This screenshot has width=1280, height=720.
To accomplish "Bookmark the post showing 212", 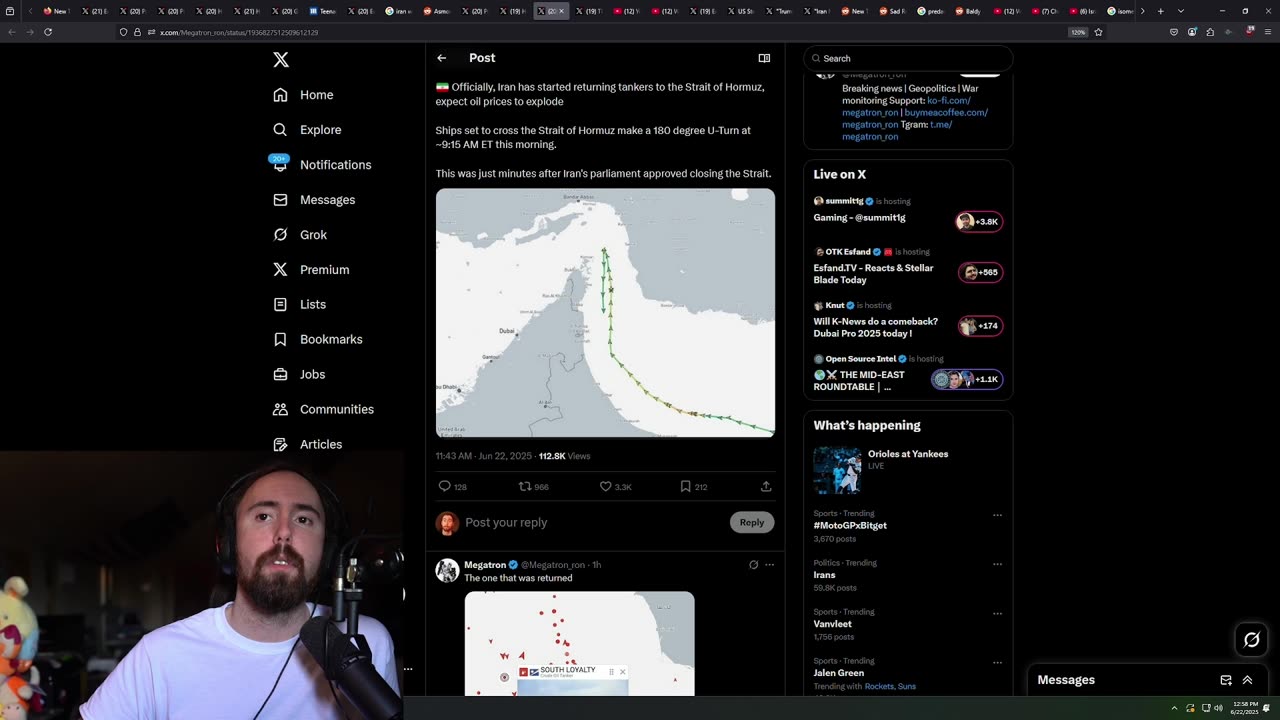I will 685,486.
